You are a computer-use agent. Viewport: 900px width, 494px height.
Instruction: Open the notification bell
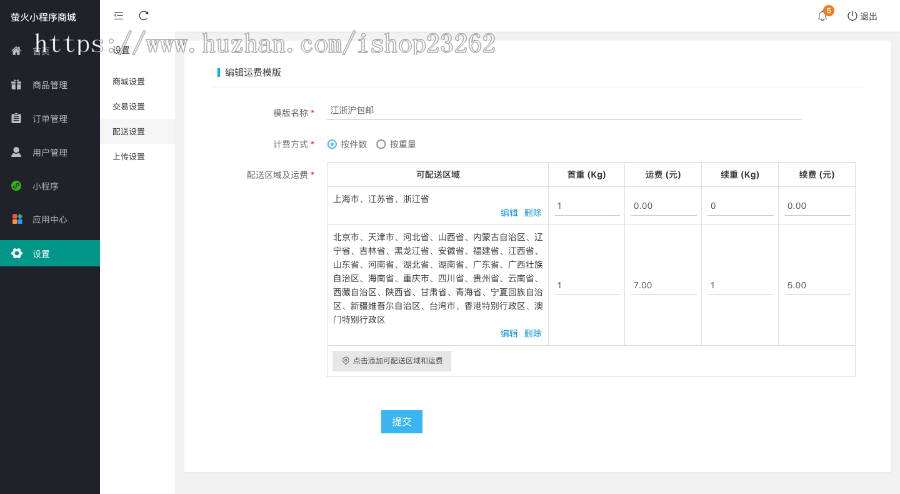tap(823, 16)
